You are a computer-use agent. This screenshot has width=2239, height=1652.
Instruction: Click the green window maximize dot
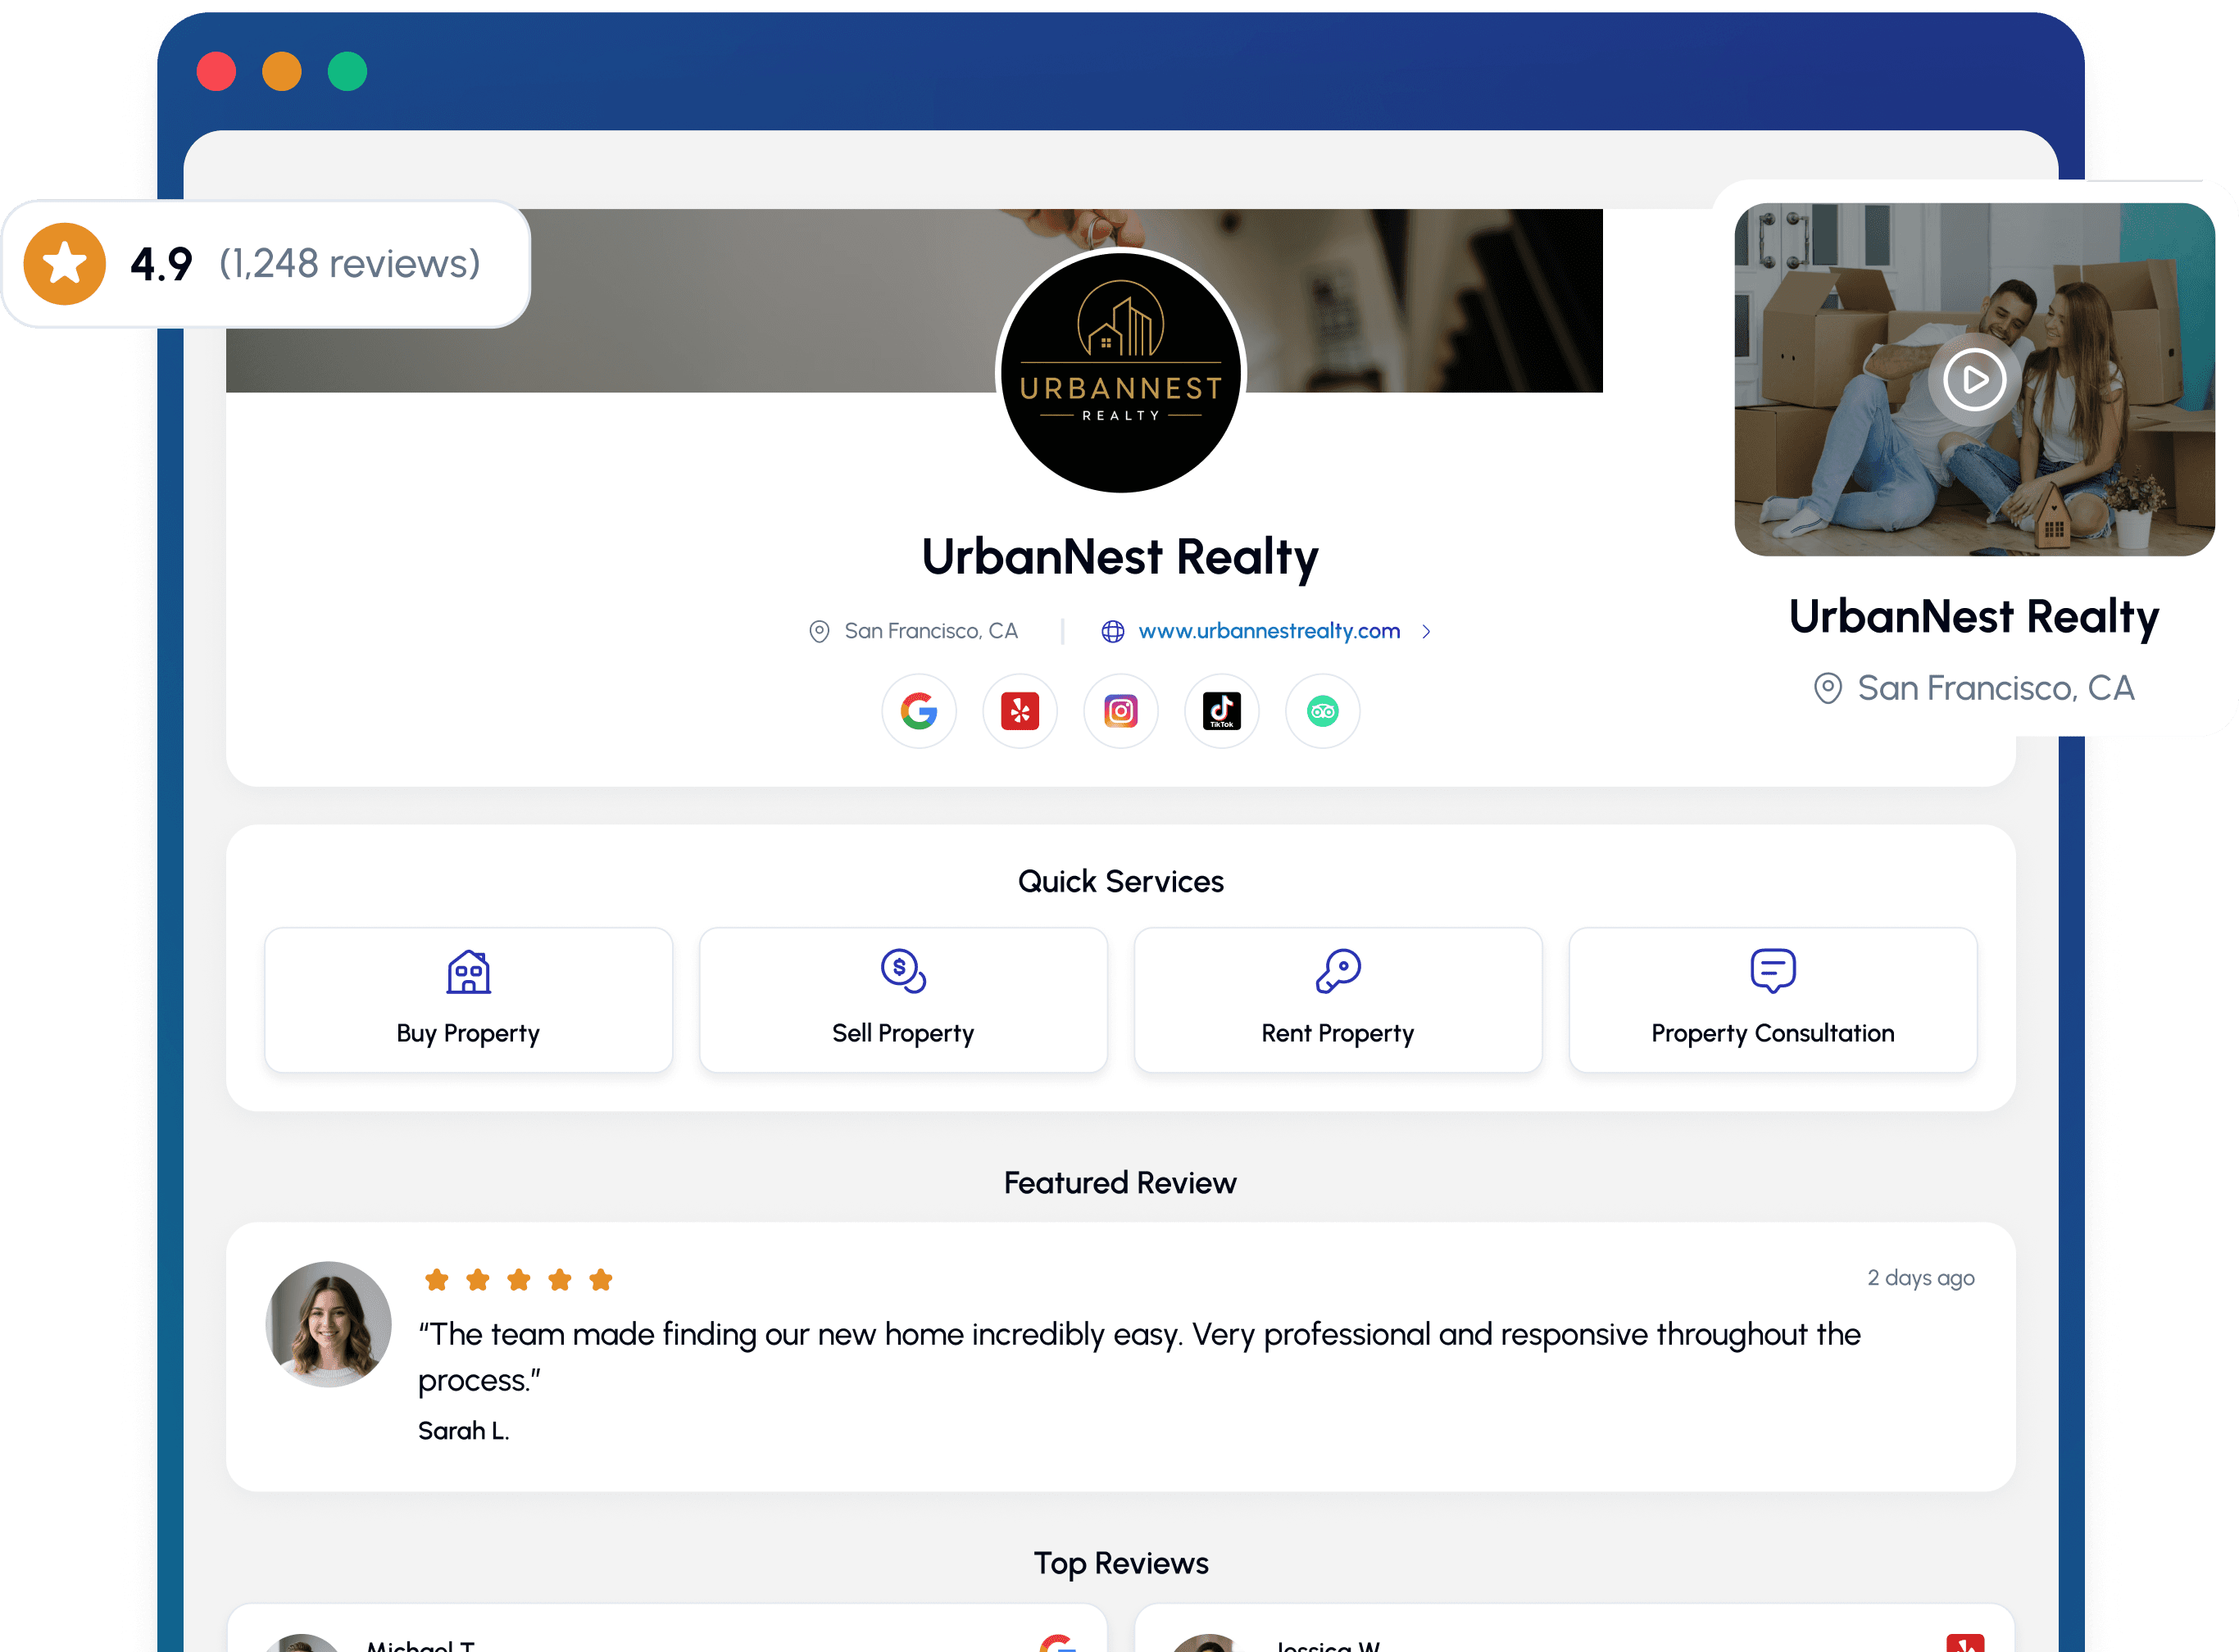pyautogui.click(x=347, y=72)
